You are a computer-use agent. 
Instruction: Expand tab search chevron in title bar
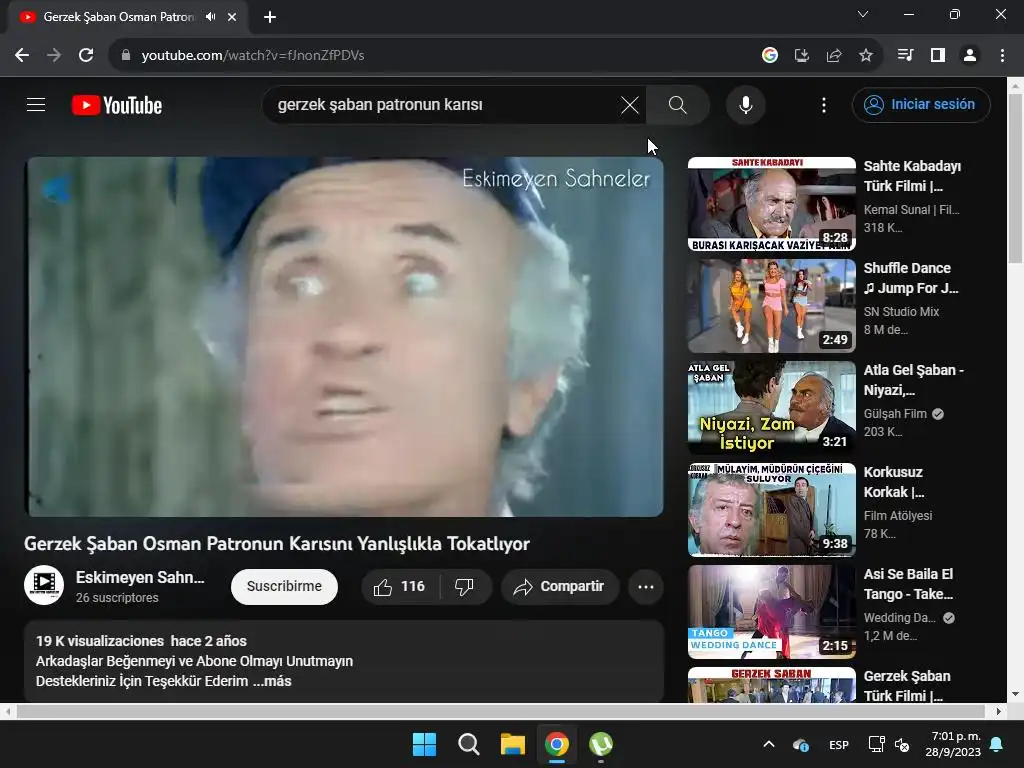click(x=863, y=14)
